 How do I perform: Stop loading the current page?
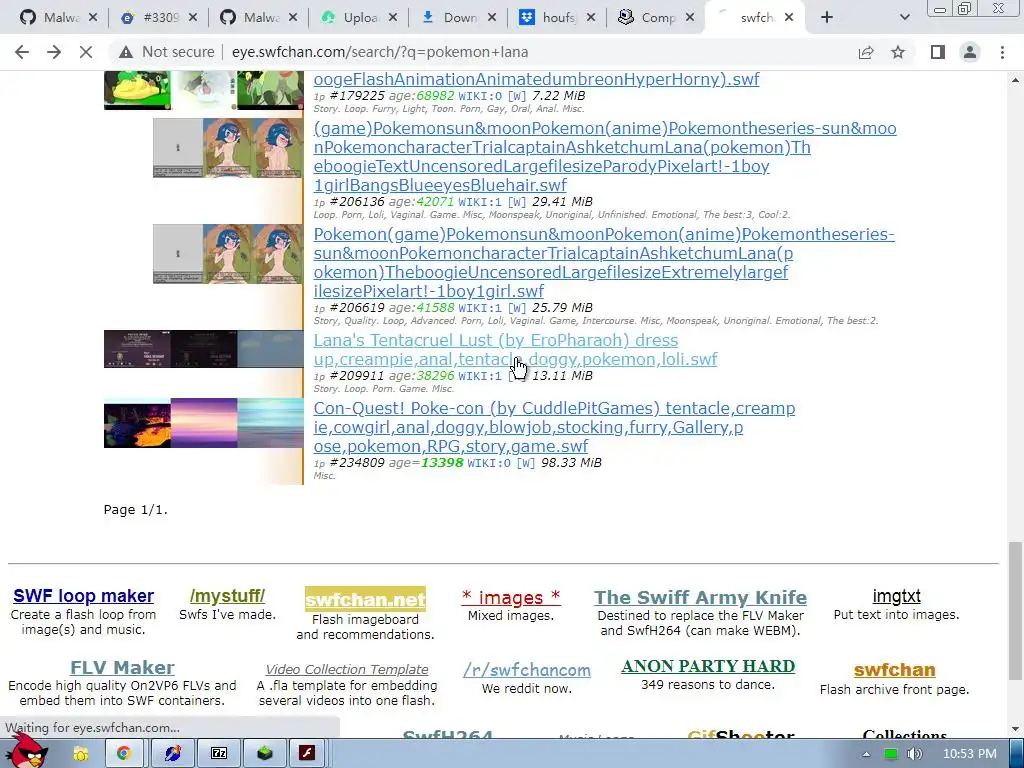[86, 52]
